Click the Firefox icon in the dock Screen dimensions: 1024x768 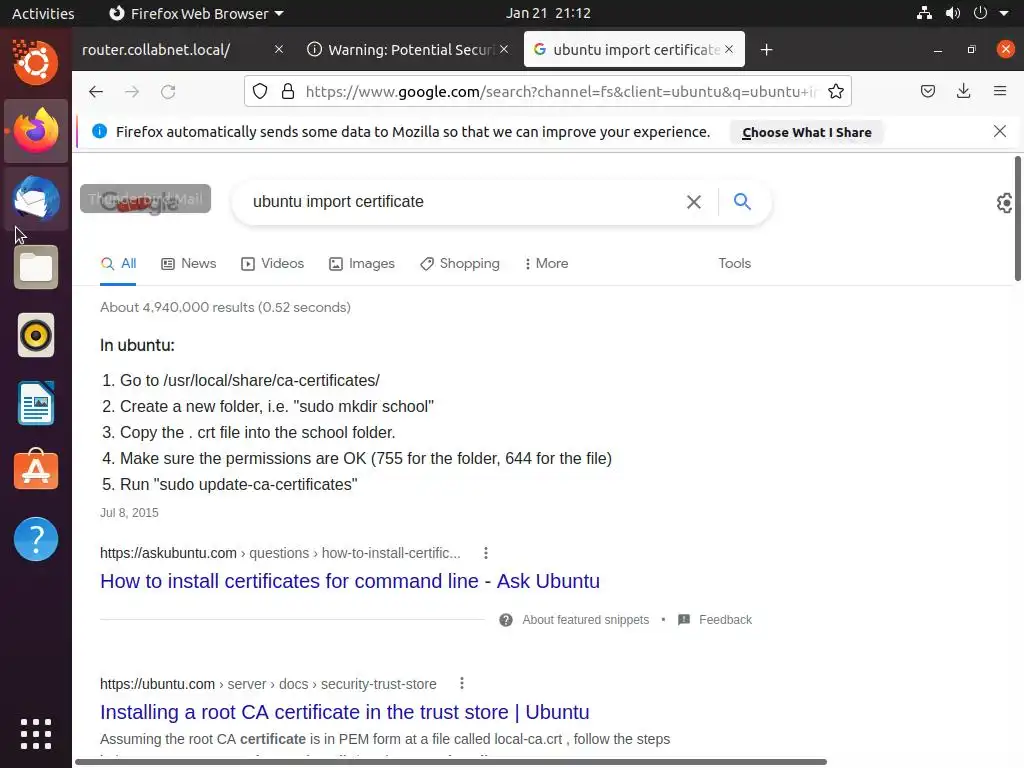36,131
